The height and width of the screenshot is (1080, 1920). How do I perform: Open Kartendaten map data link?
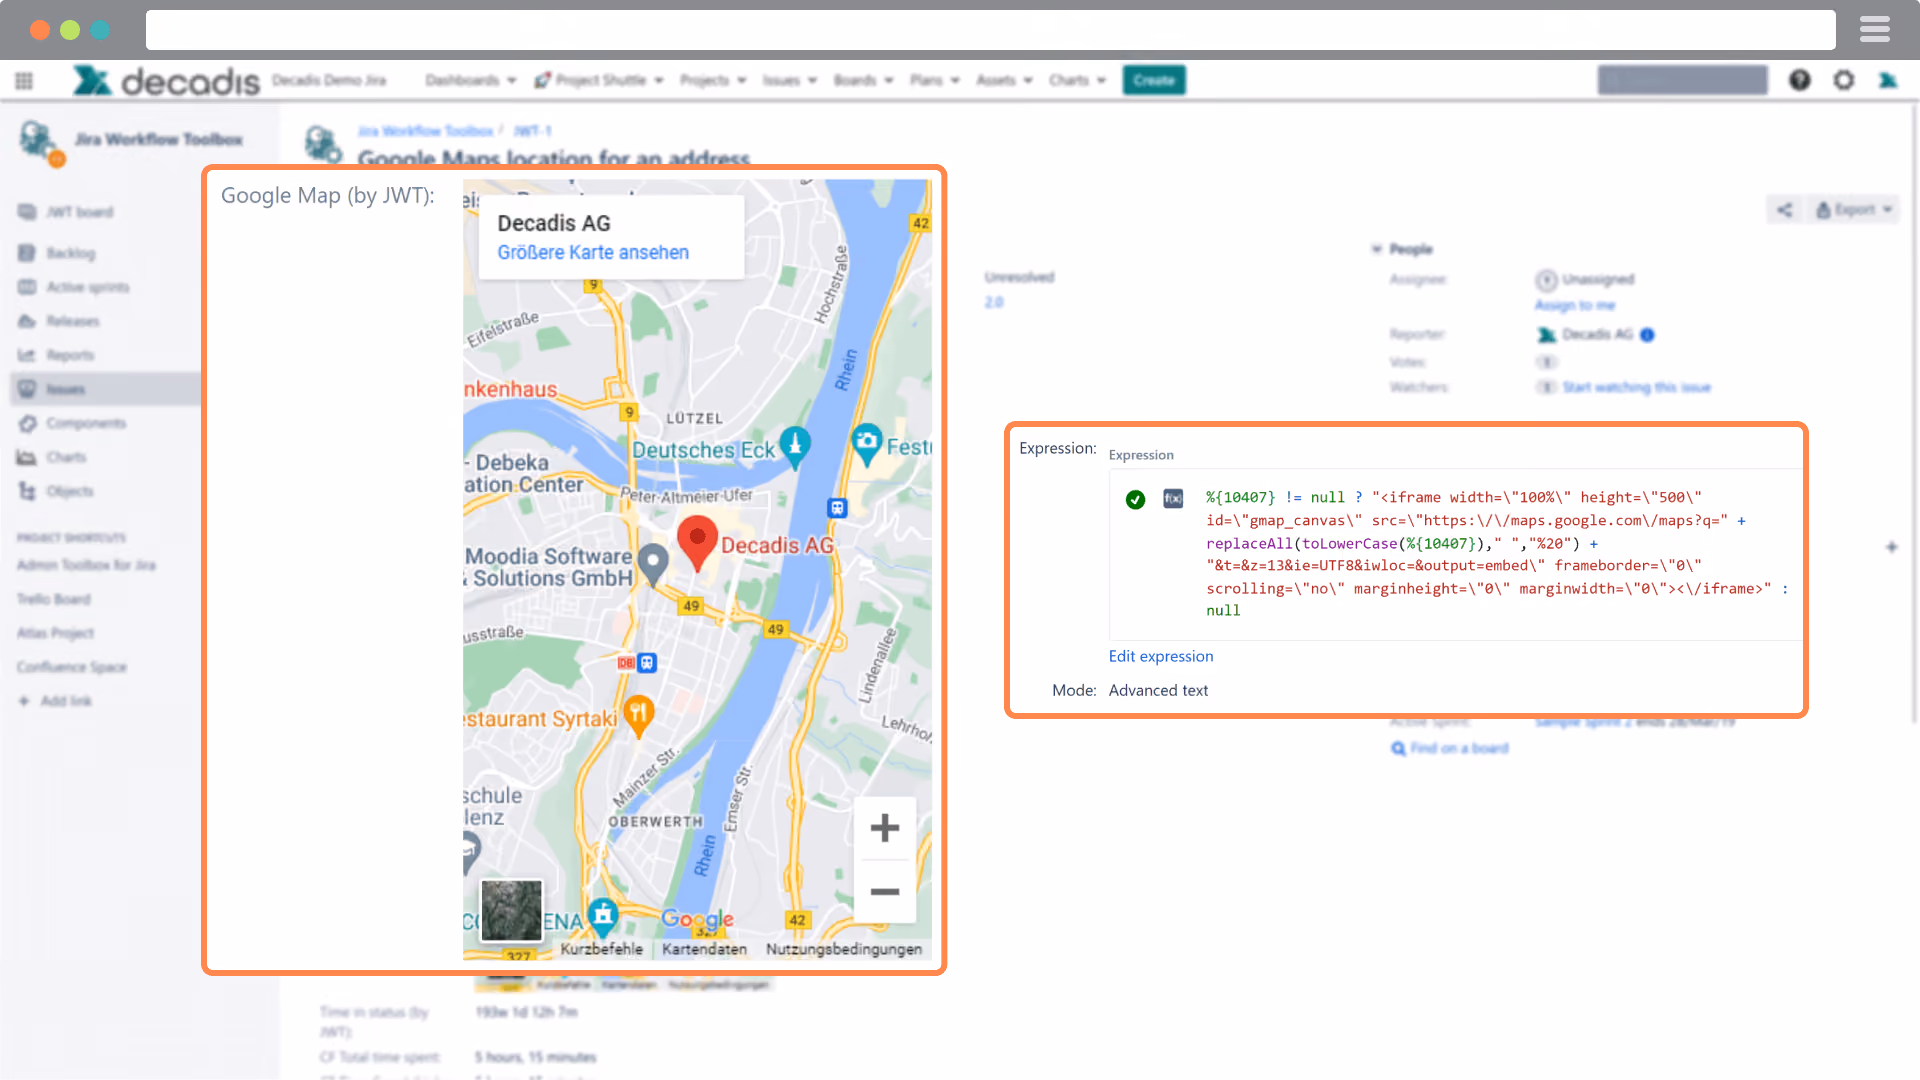pyautogui.click(x=704, y=949)
